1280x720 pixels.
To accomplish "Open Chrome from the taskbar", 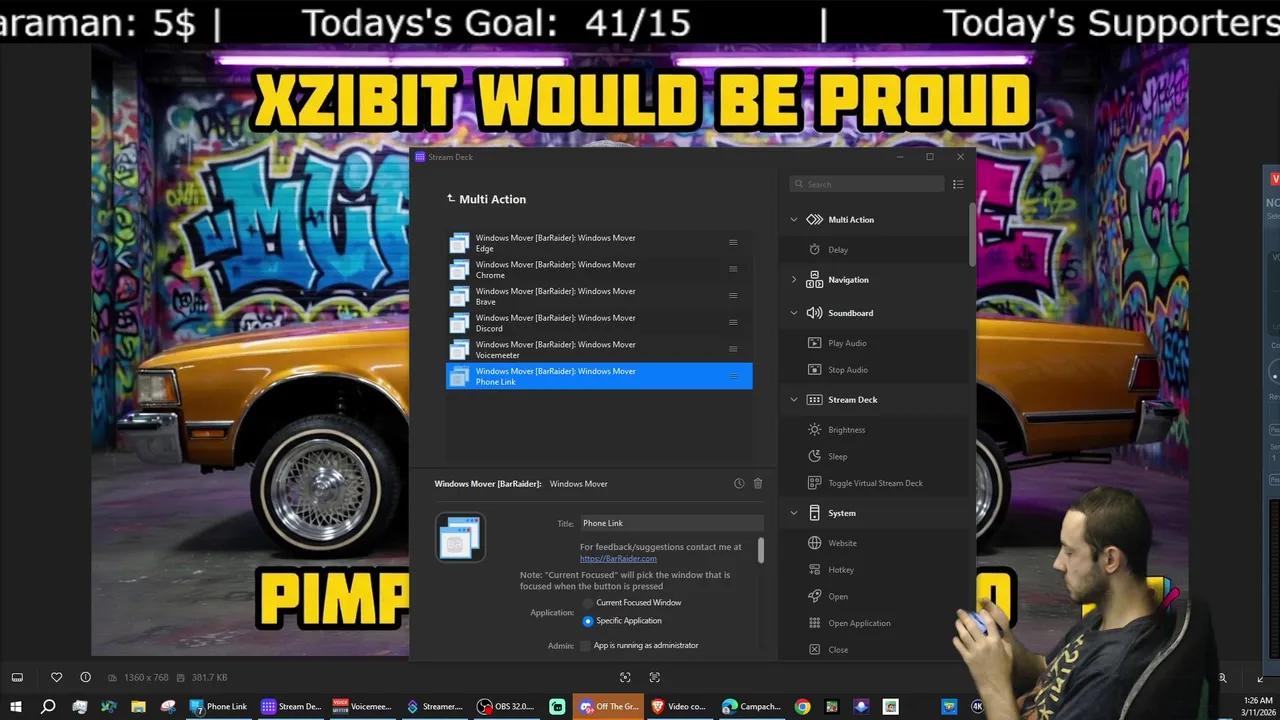I will coord(802,706).
